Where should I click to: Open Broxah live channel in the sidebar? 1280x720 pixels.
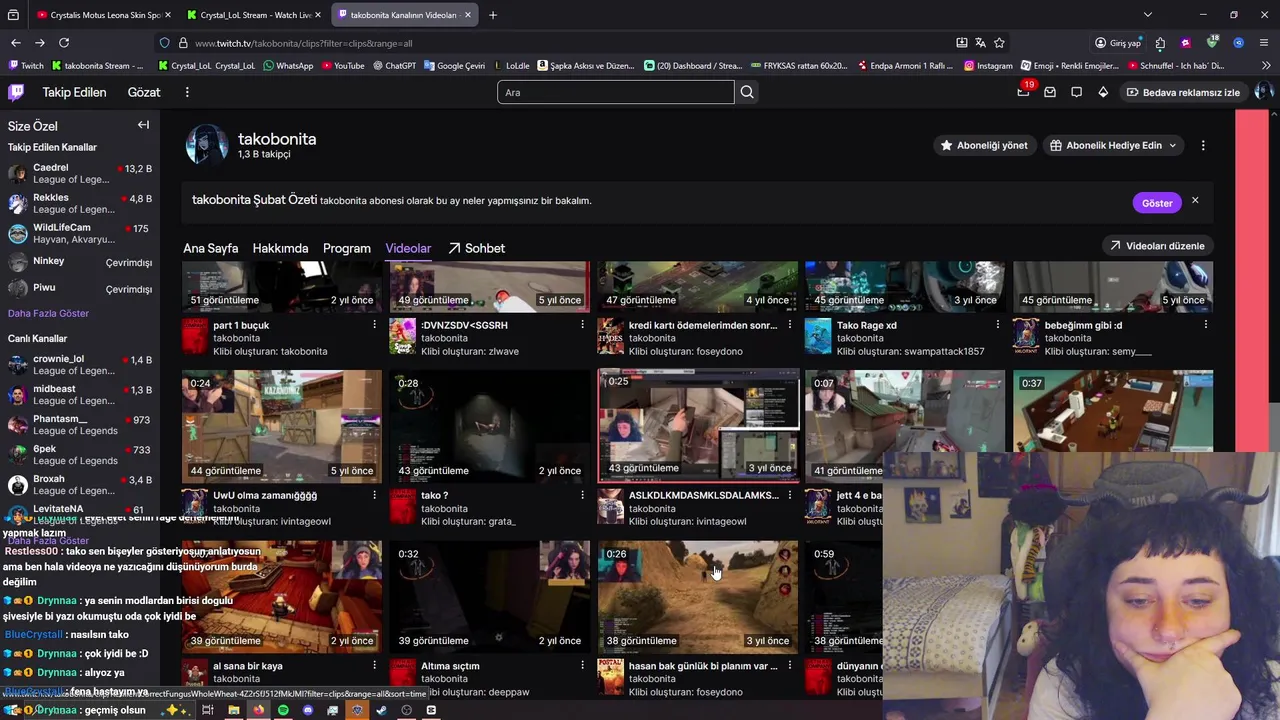[80, 484]
